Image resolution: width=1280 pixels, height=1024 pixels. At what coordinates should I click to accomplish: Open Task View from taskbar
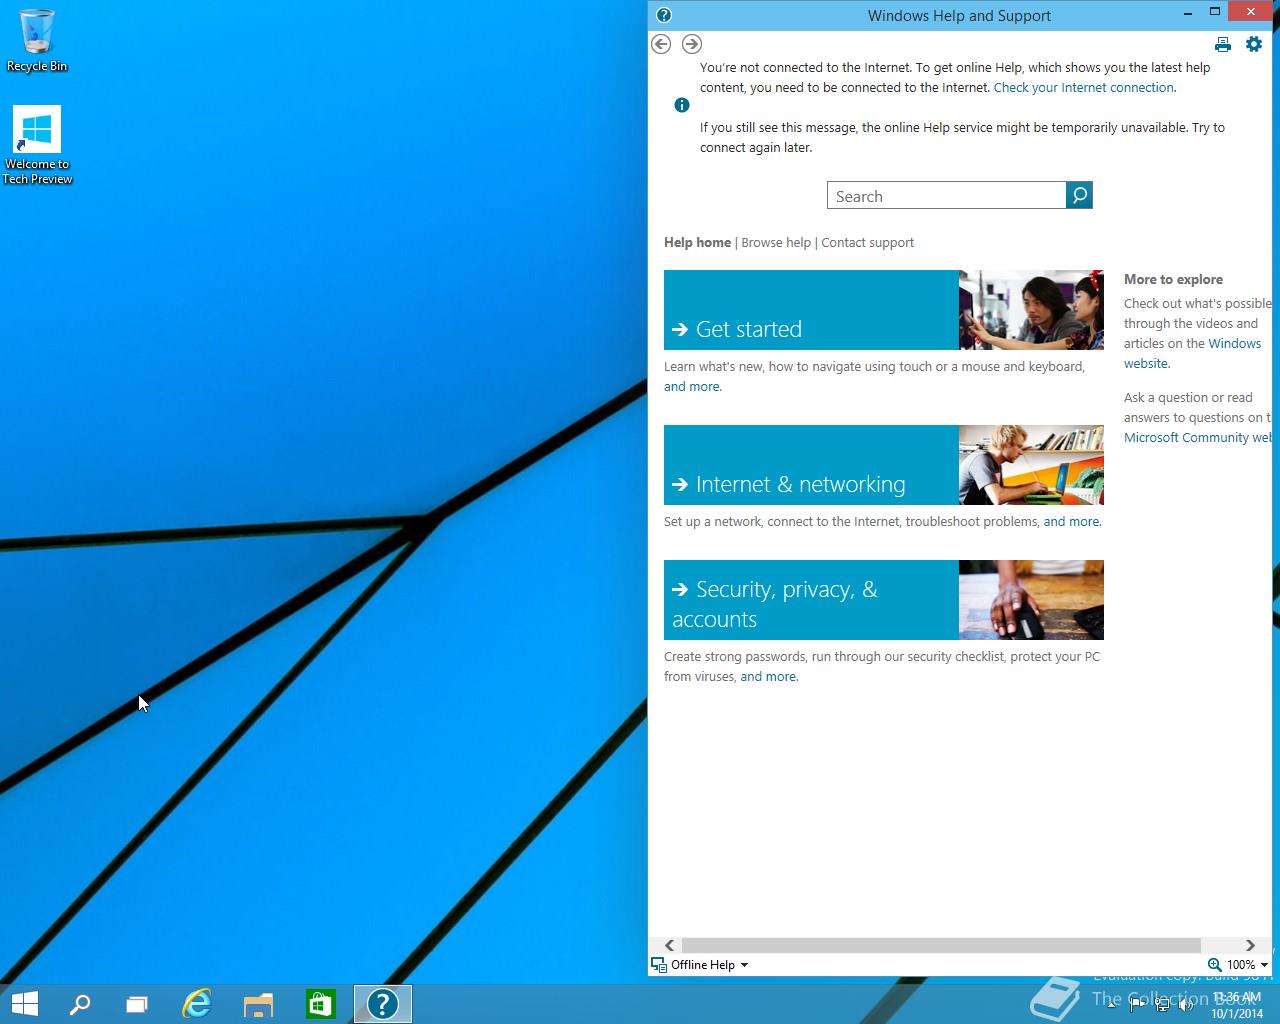coord(137,1004)
